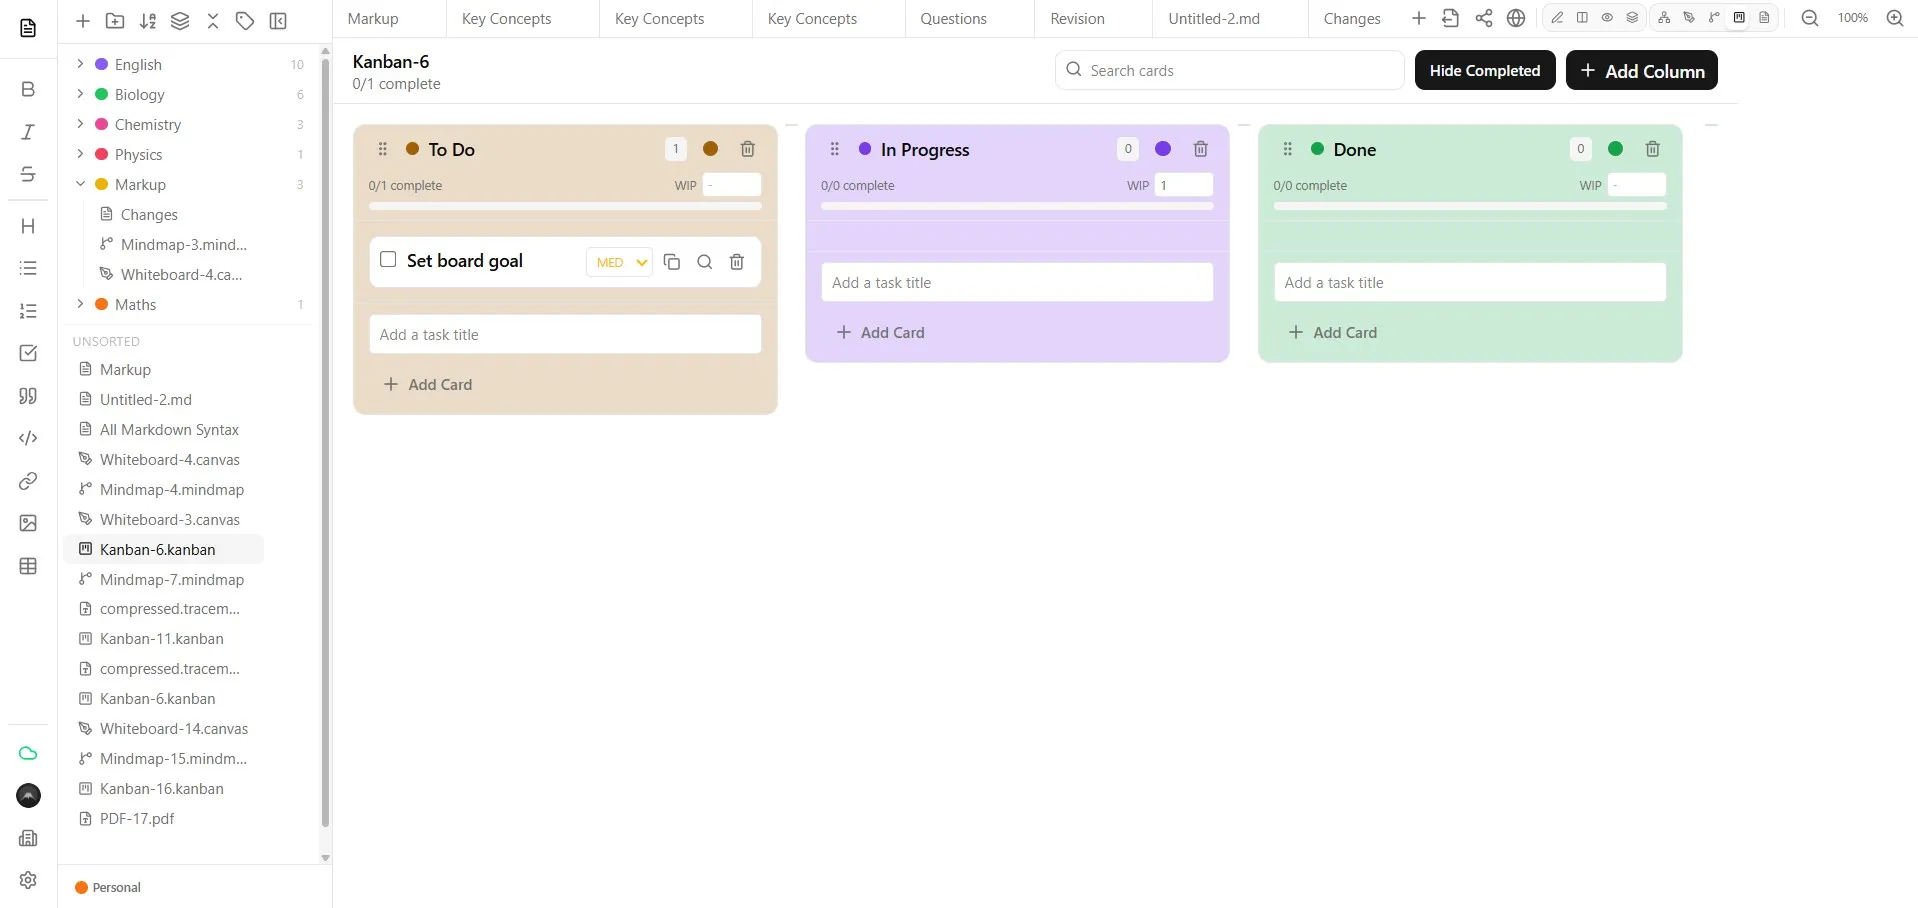Open the MED priority dropdown
Image resolution: width=1918 pixels, height=908 pixels.
pyautogui.click(x=620, y=262)
